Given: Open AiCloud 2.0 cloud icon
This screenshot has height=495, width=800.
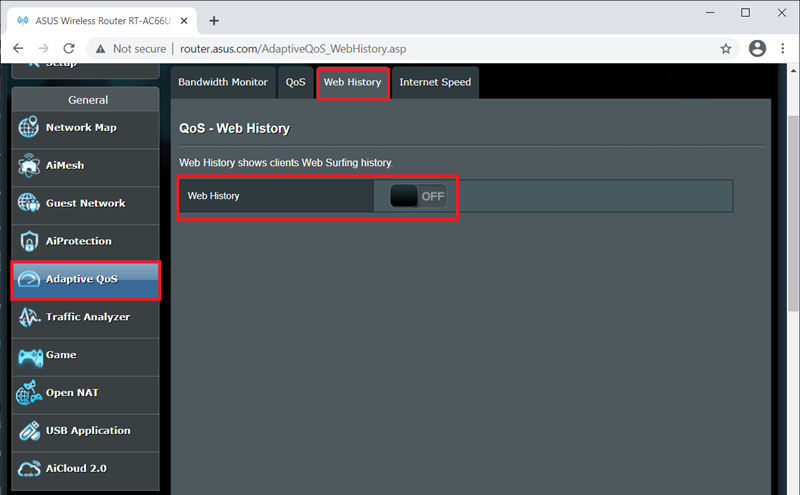Looking at the screenshot, I should [28, 469].
